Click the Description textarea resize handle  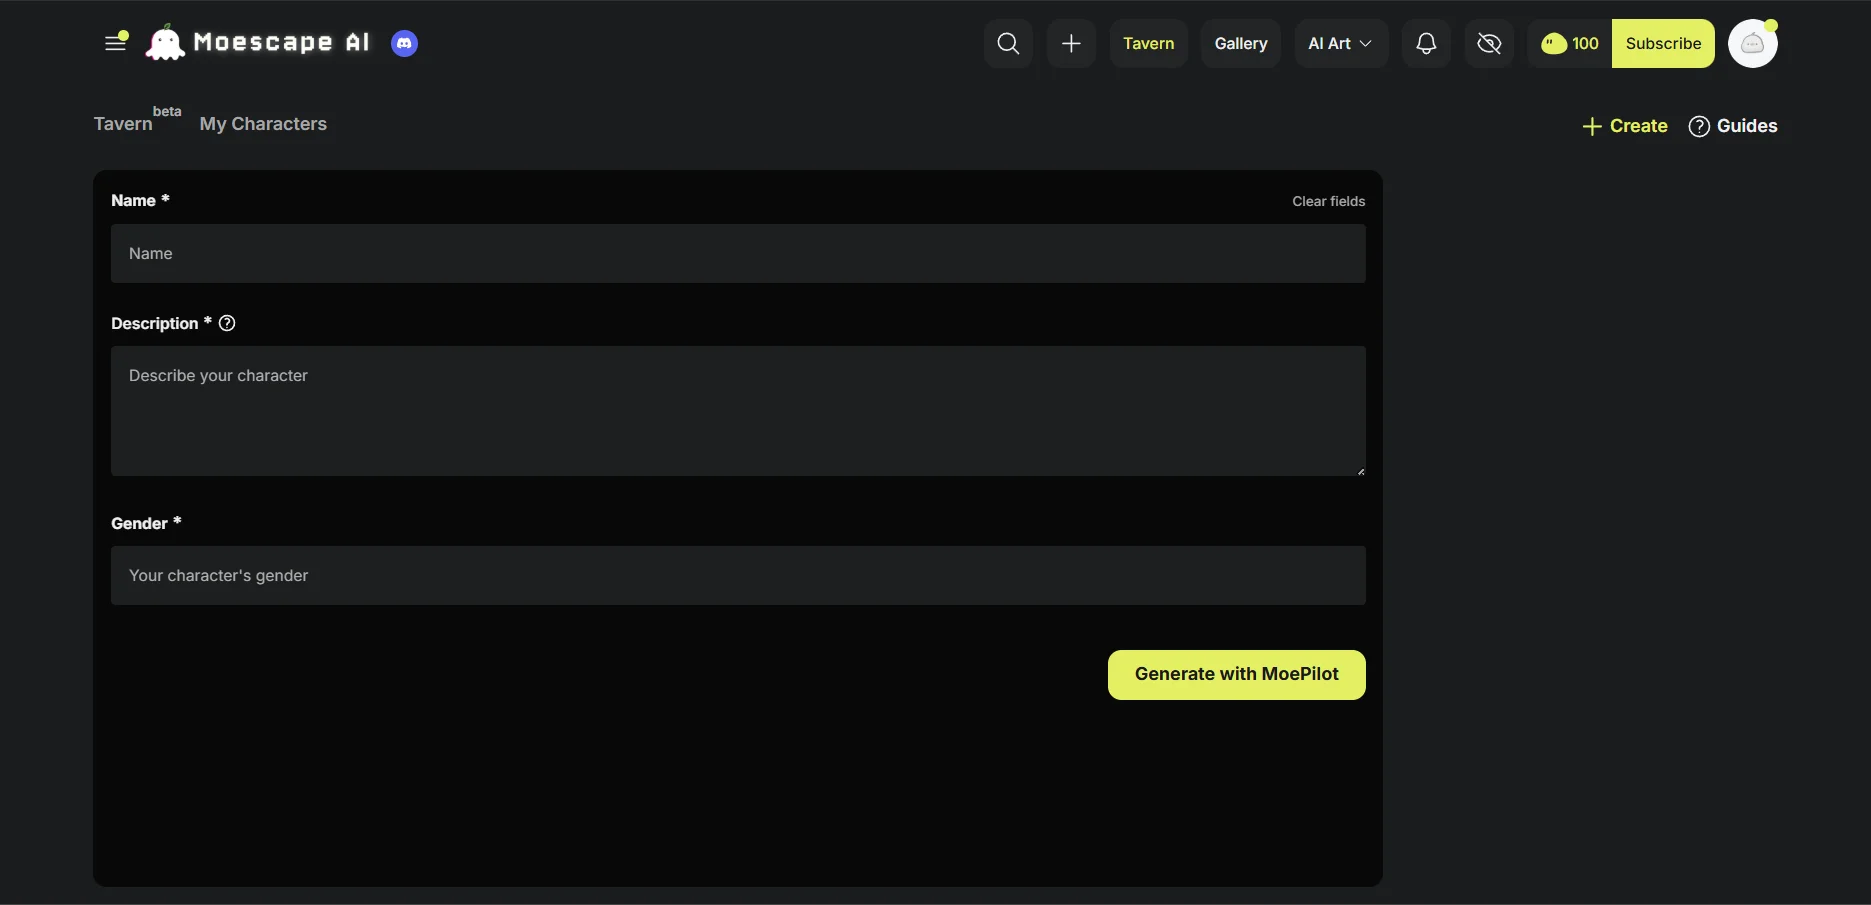[x=1360, y=471]
